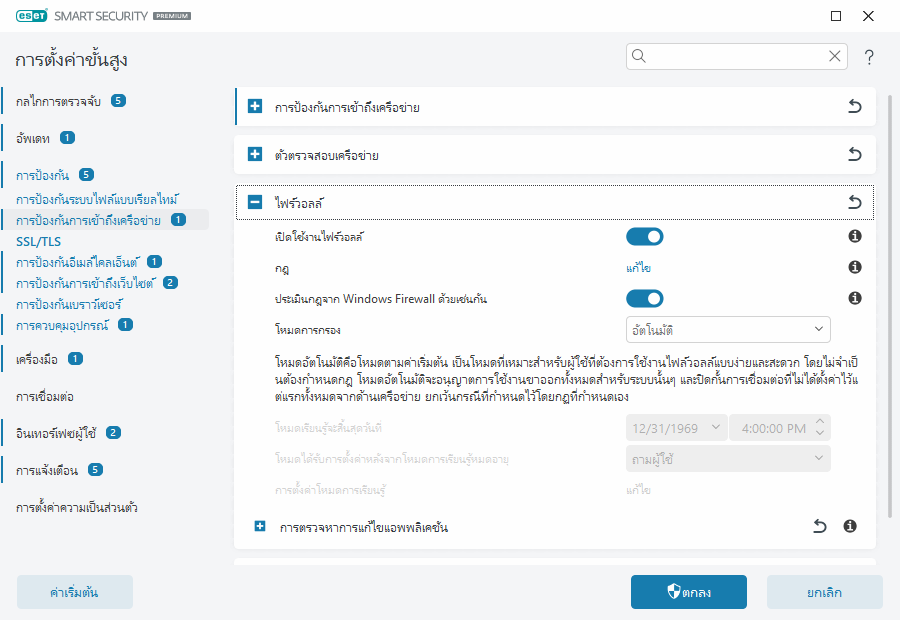Image resolution: width=900 pixels, height=620 pixels.
Task: Click the reset arrow on ไฟร์วอลล์ section
Action: [855, 201]
